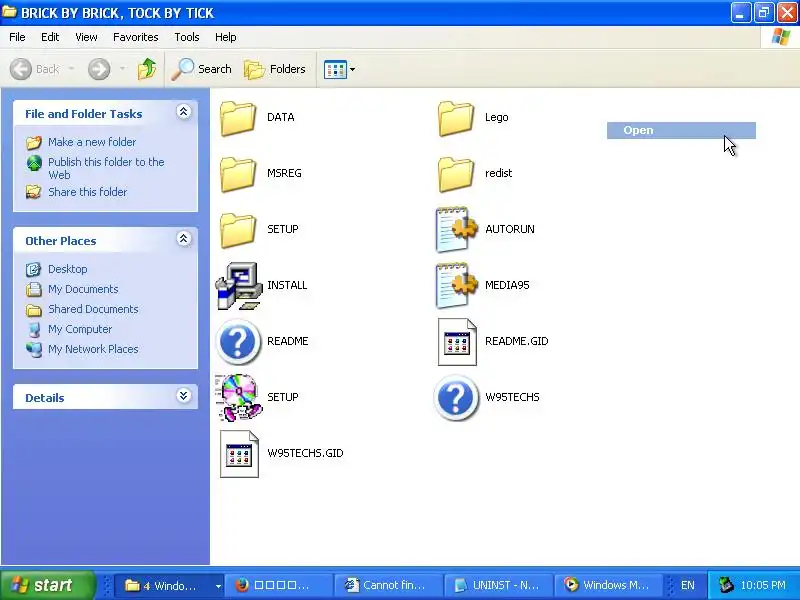Click the 10:05 PM clock
This screenshot has height=600, width=800.
[763, 585]
